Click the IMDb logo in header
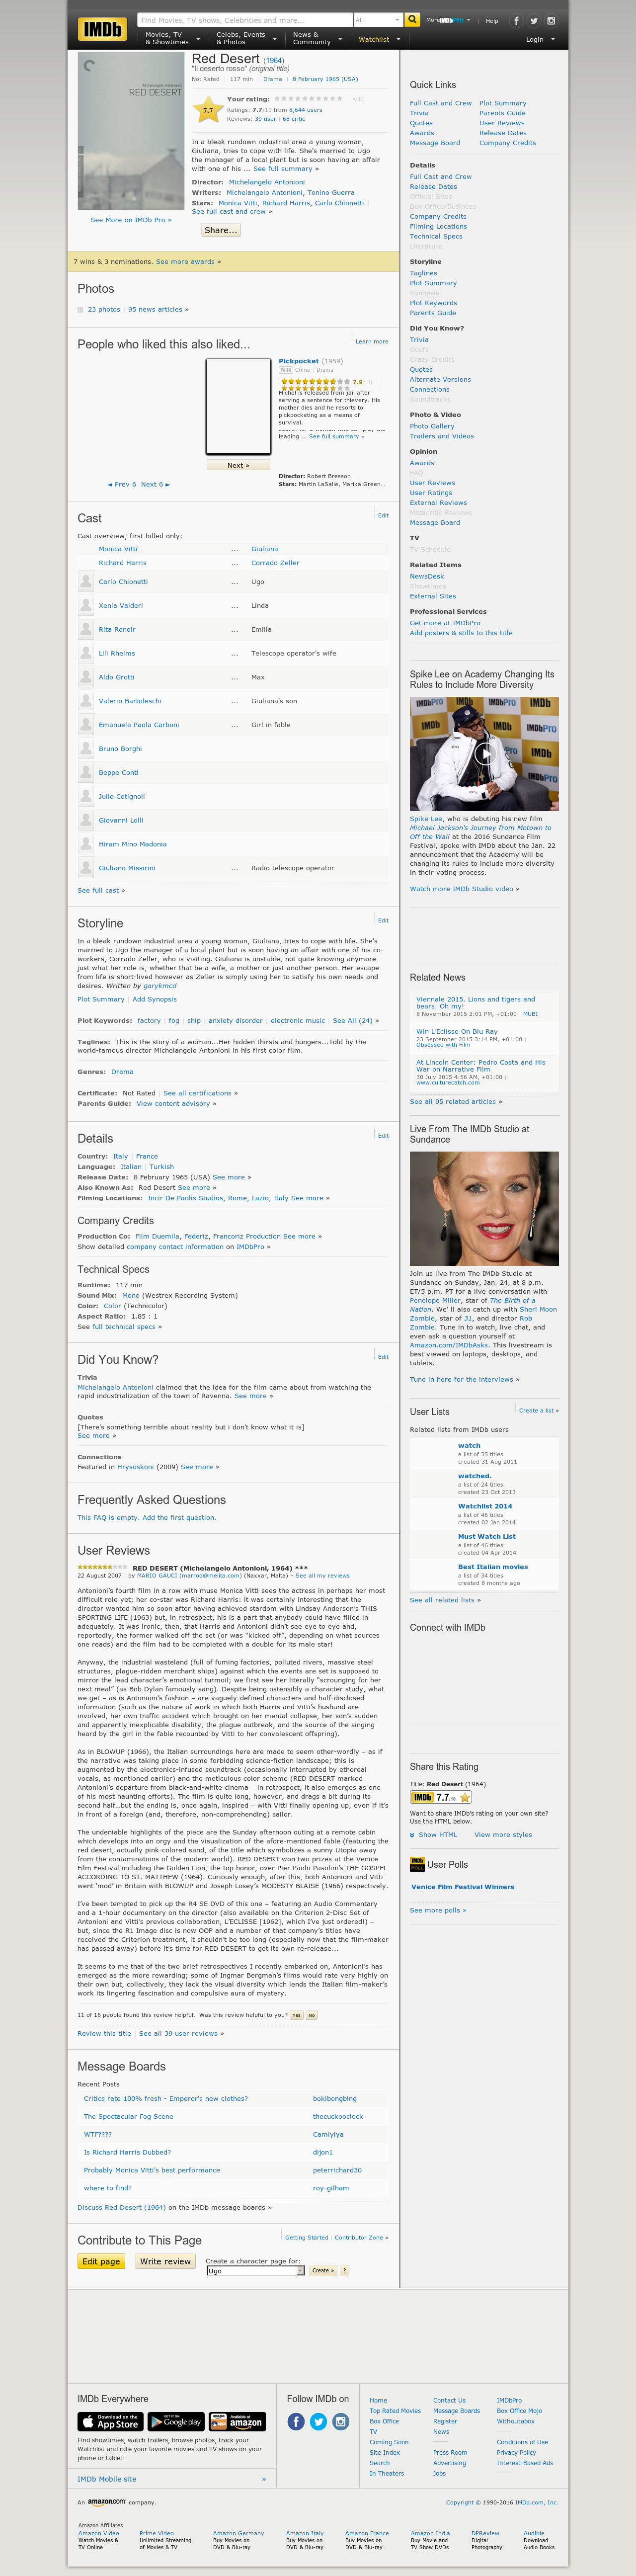Image resolution: width=636 pixels, height=2576 pixels. pos(103,29)
